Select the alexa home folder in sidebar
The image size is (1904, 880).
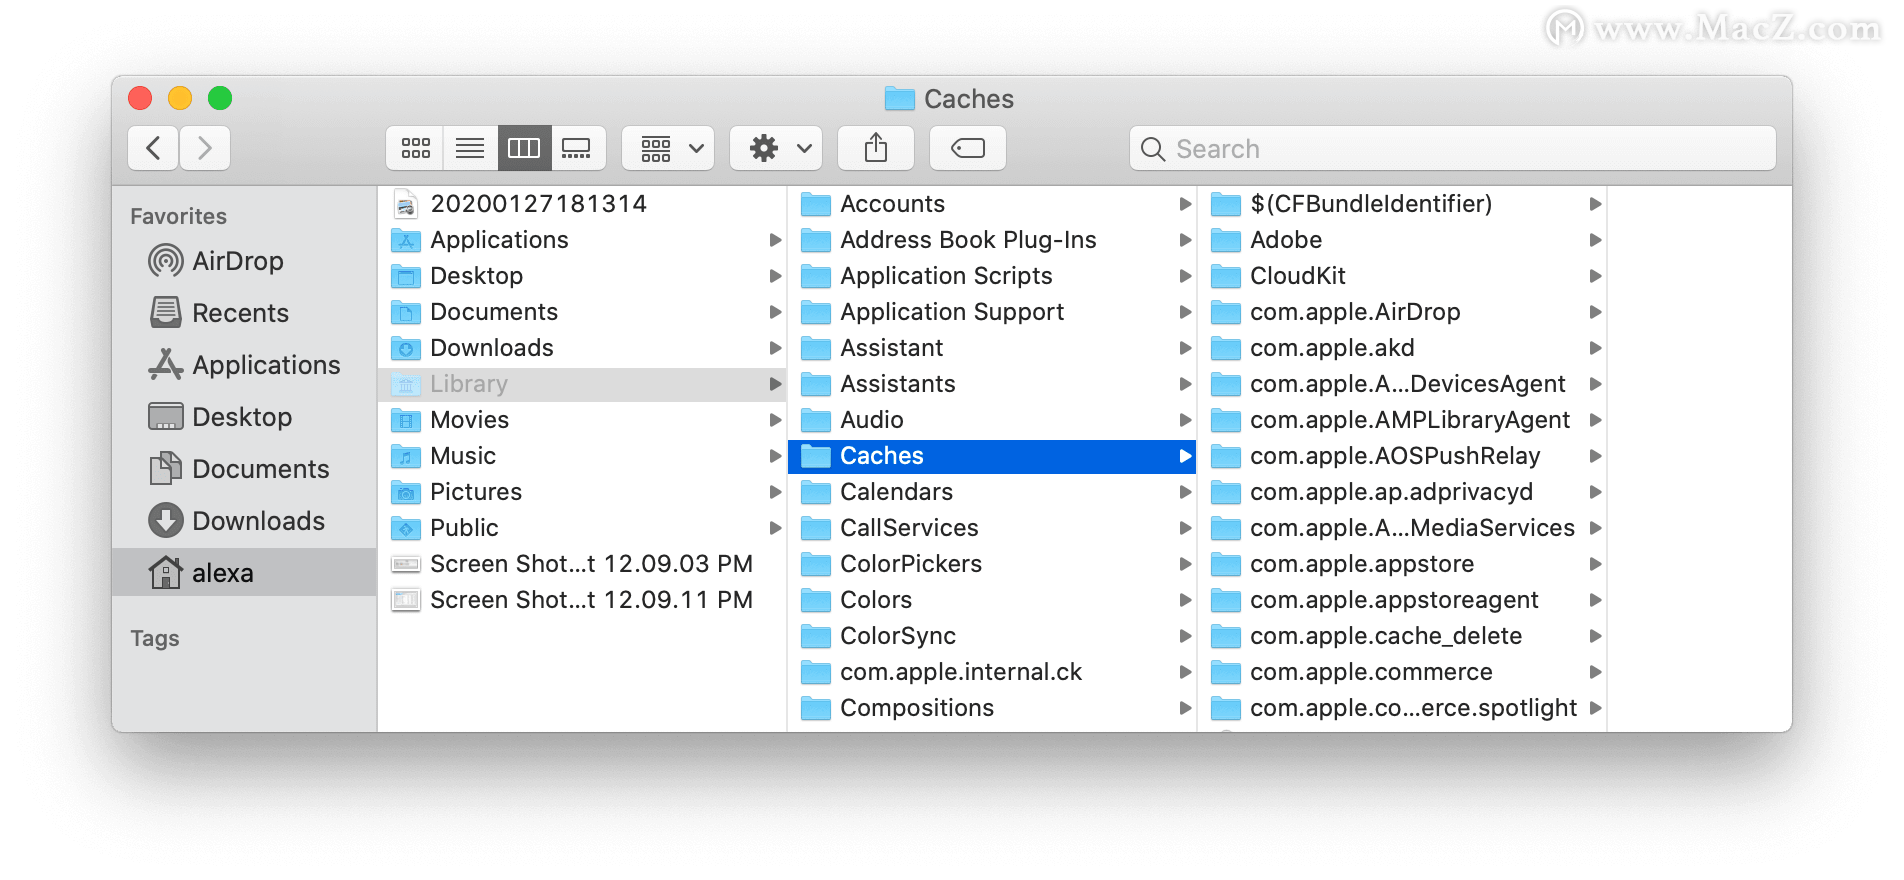pyautogui.click(x=244, y=573)
